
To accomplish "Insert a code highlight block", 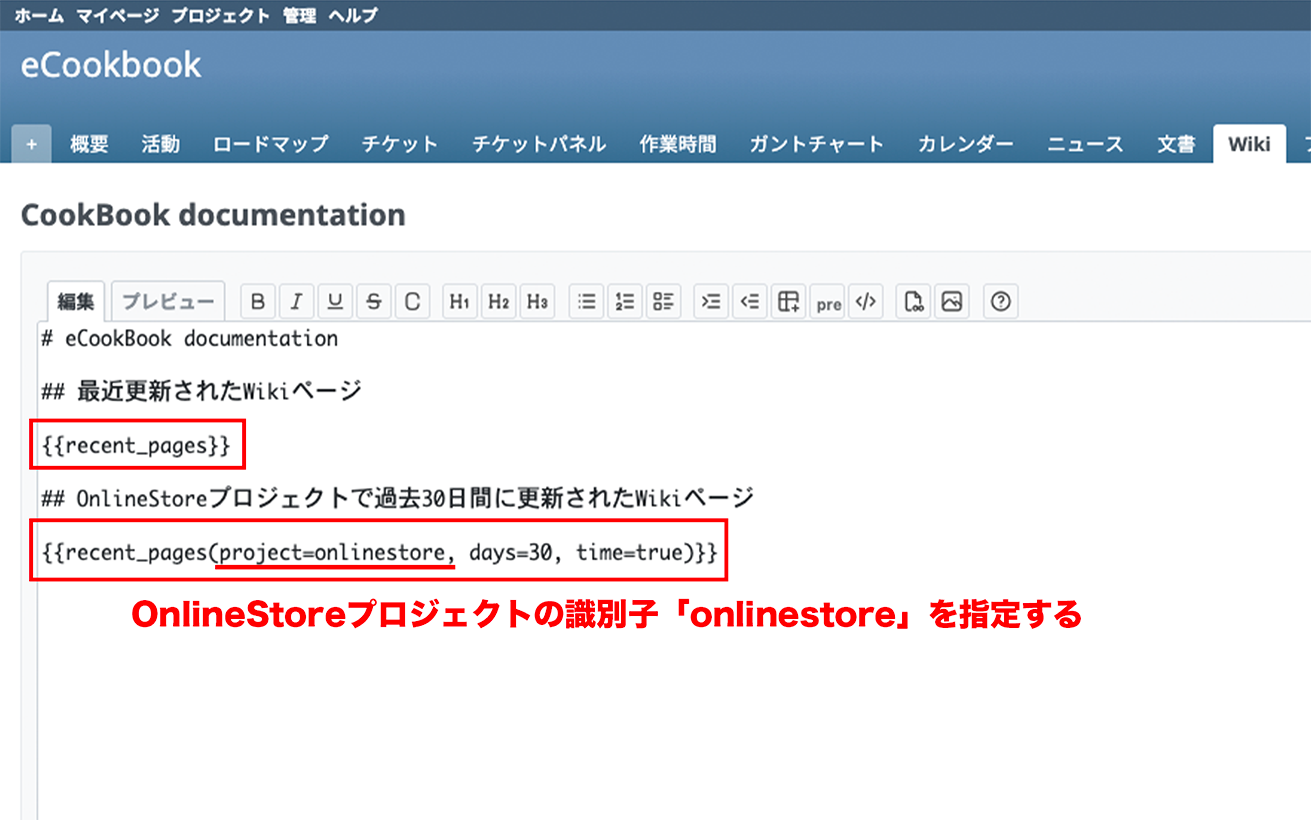I will (866, 301).
